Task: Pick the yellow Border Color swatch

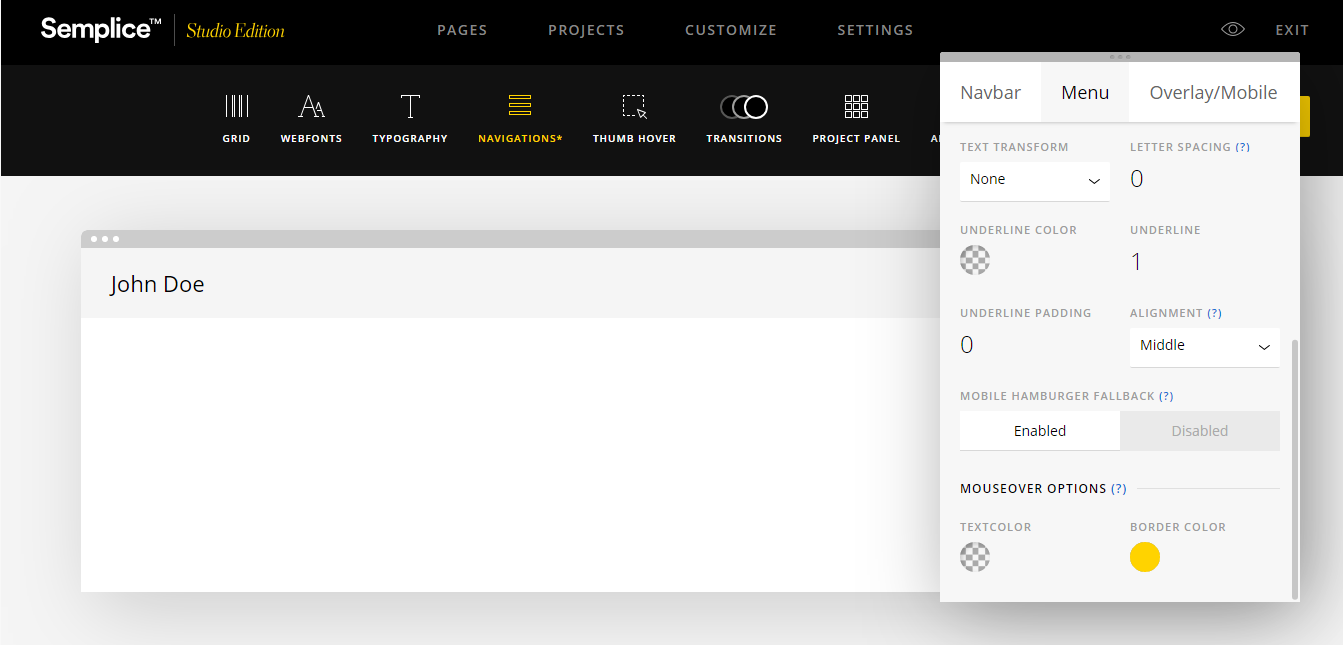Action: click(x=1145, y=557)
